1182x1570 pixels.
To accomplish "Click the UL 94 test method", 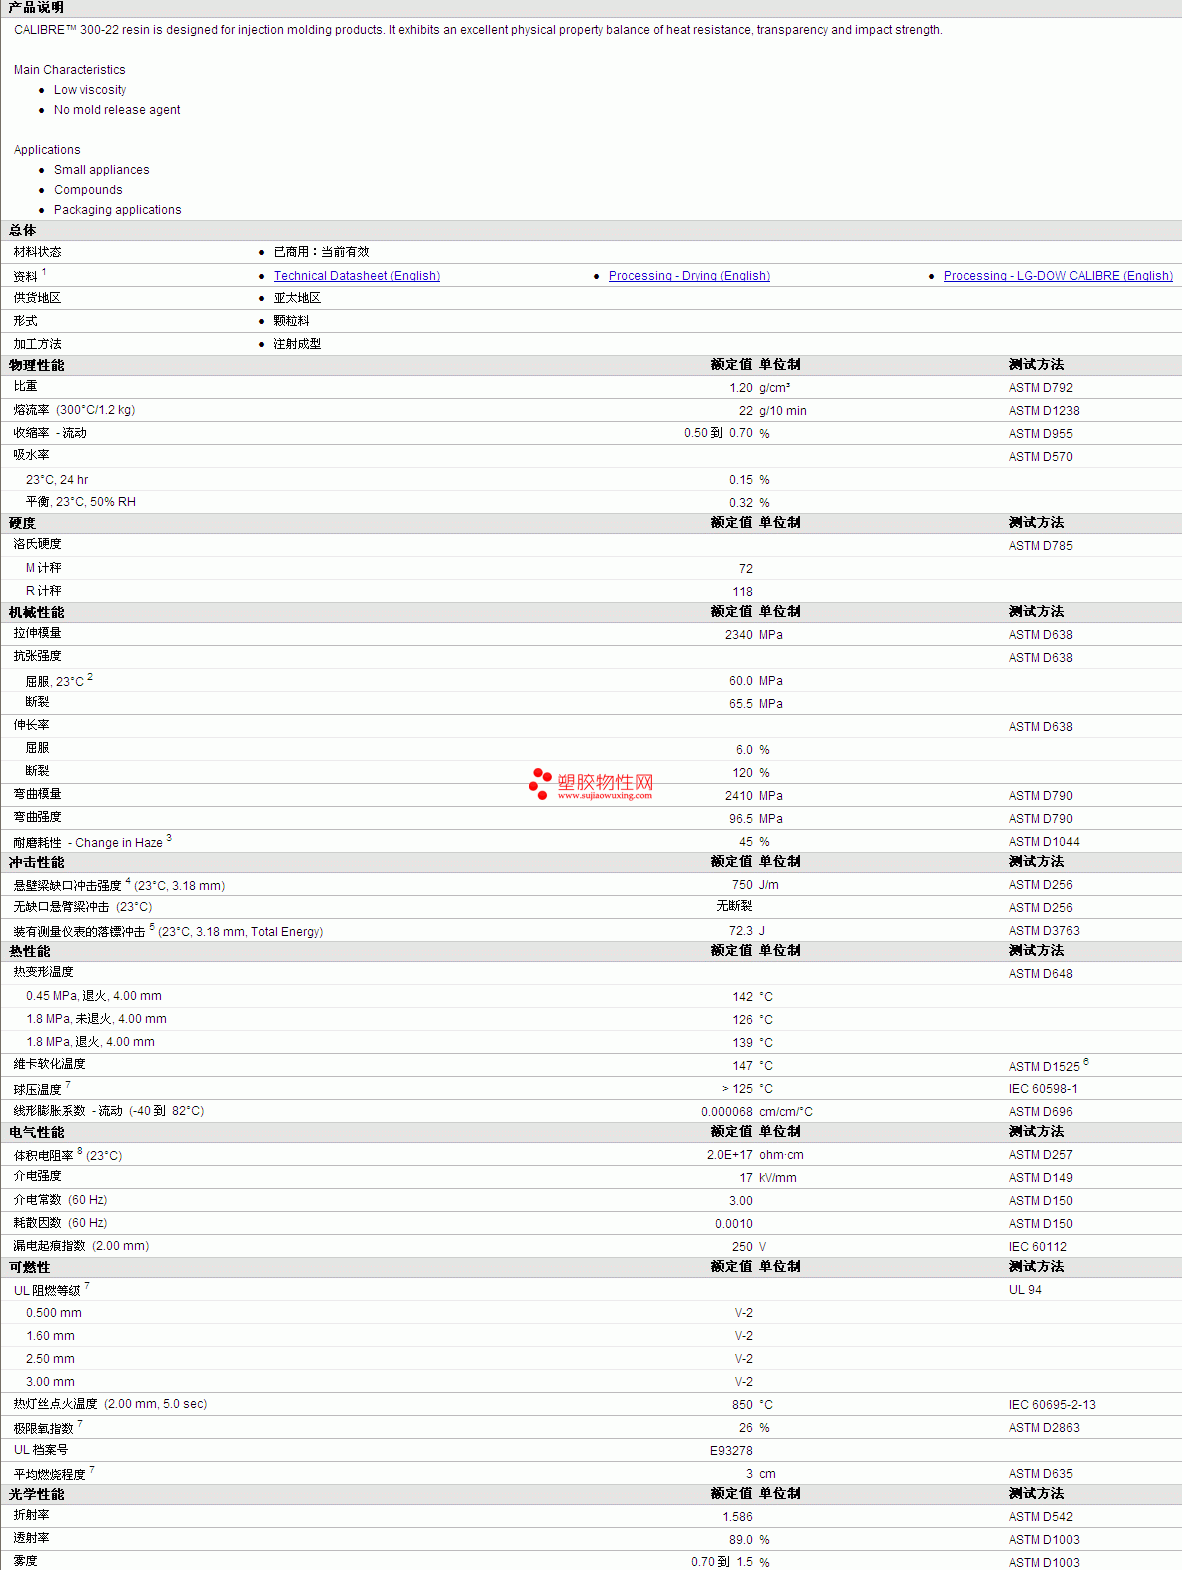I will pyautogui.click(x=1025, y=1290).
